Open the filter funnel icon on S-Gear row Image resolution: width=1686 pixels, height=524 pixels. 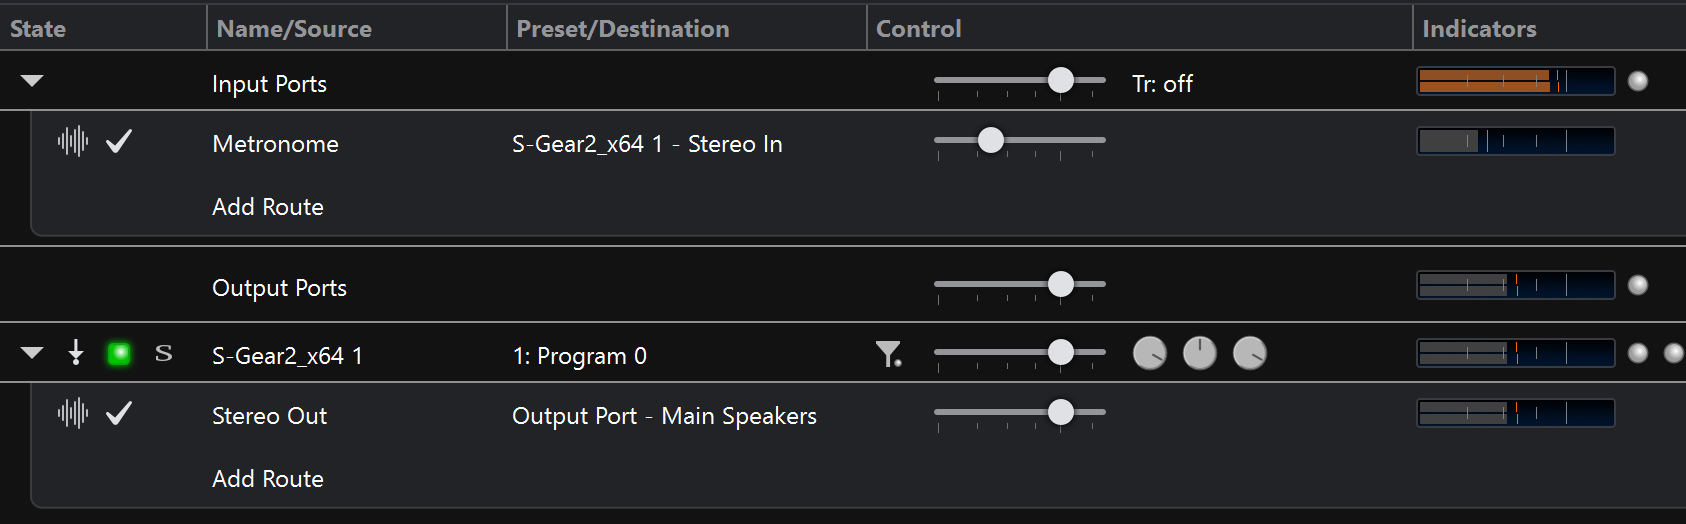point(888,354)
